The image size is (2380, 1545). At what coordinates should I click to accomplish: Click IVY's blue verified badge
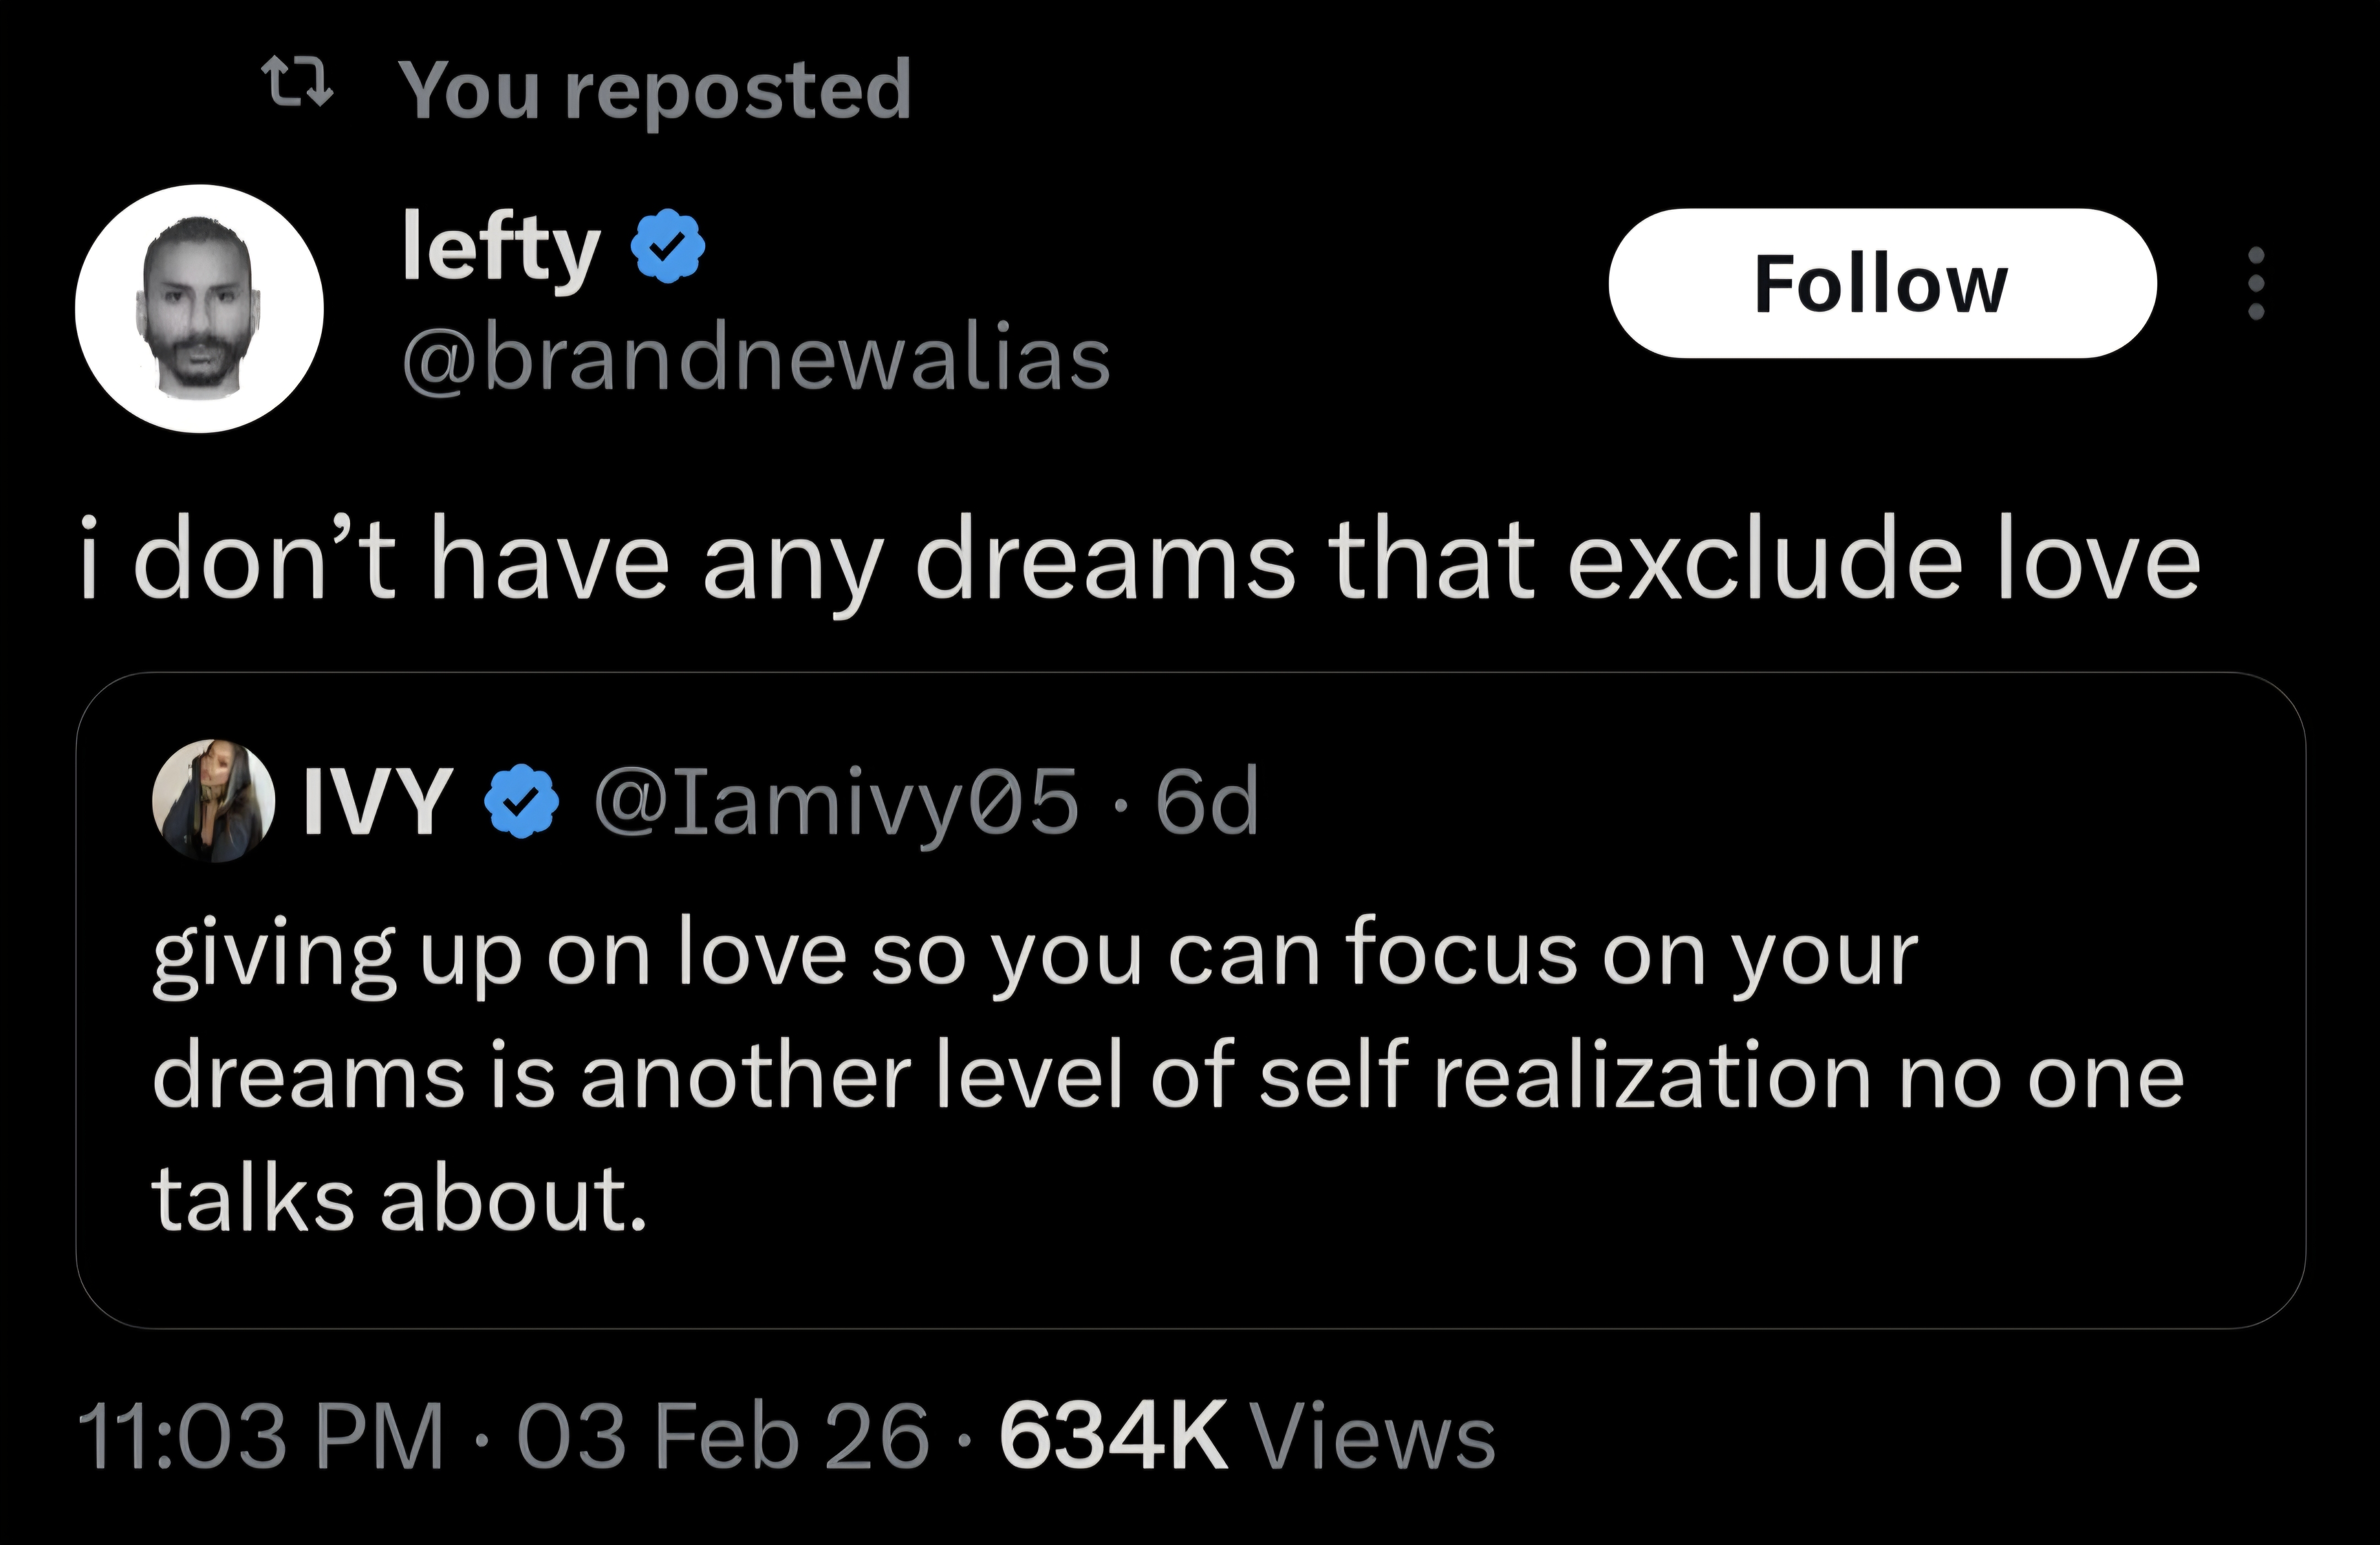(x=522, y=800)
